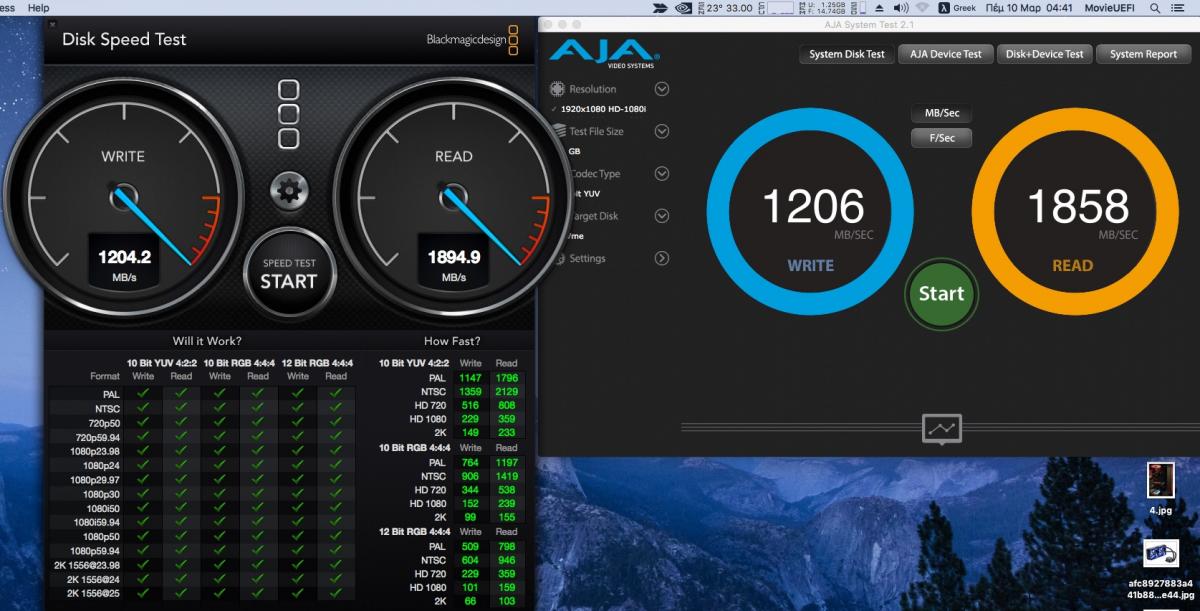The image size is (1200, 611).
Task: Click the middle rounded square between the gauges
Action: coord(289,115)
